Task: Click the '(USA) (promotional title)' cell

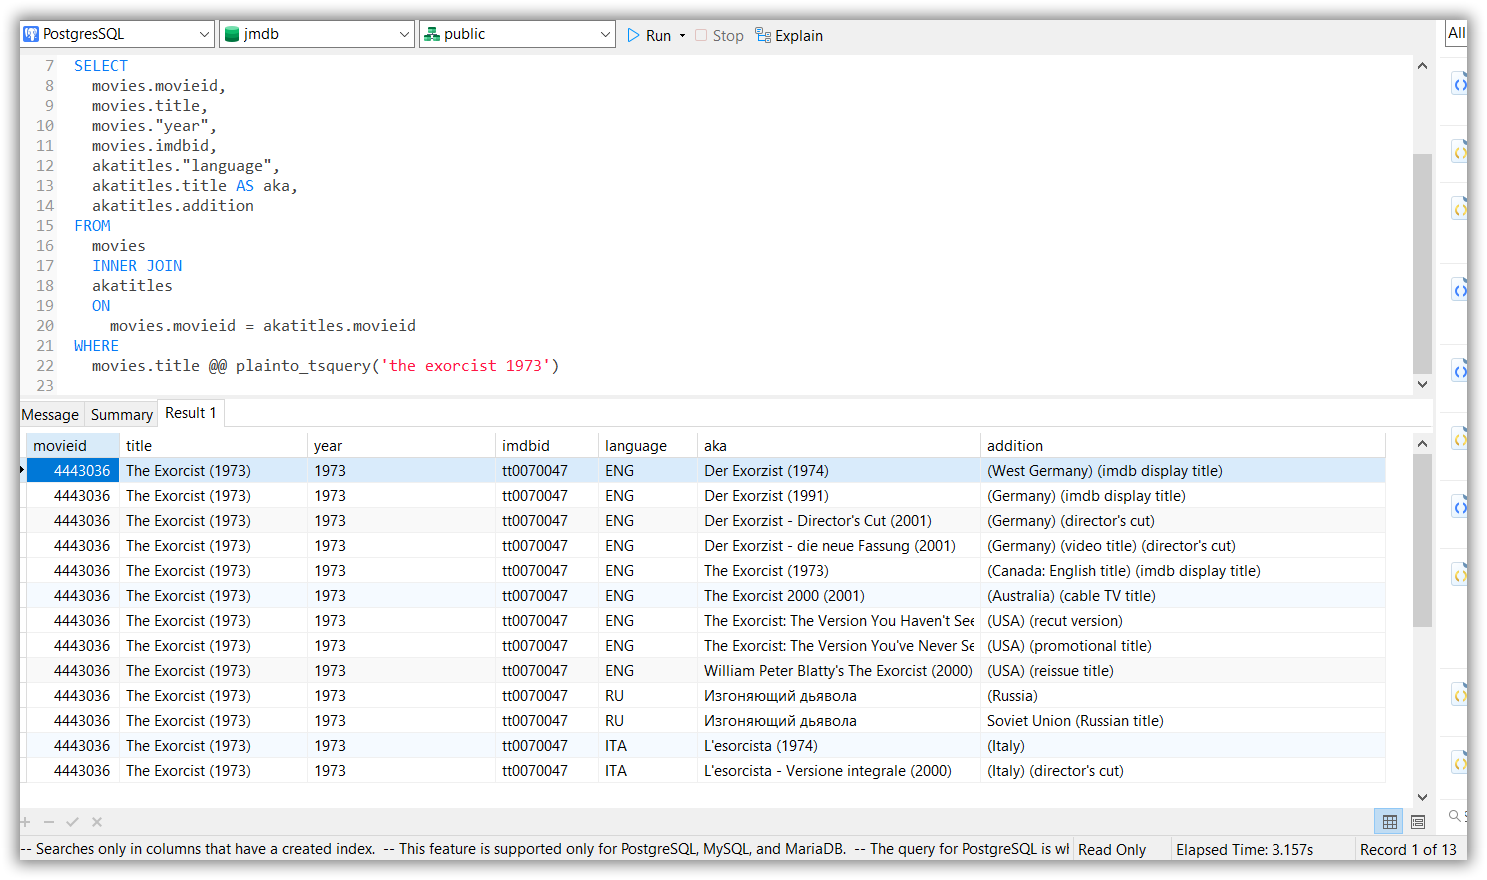Action: point(1182,646)
